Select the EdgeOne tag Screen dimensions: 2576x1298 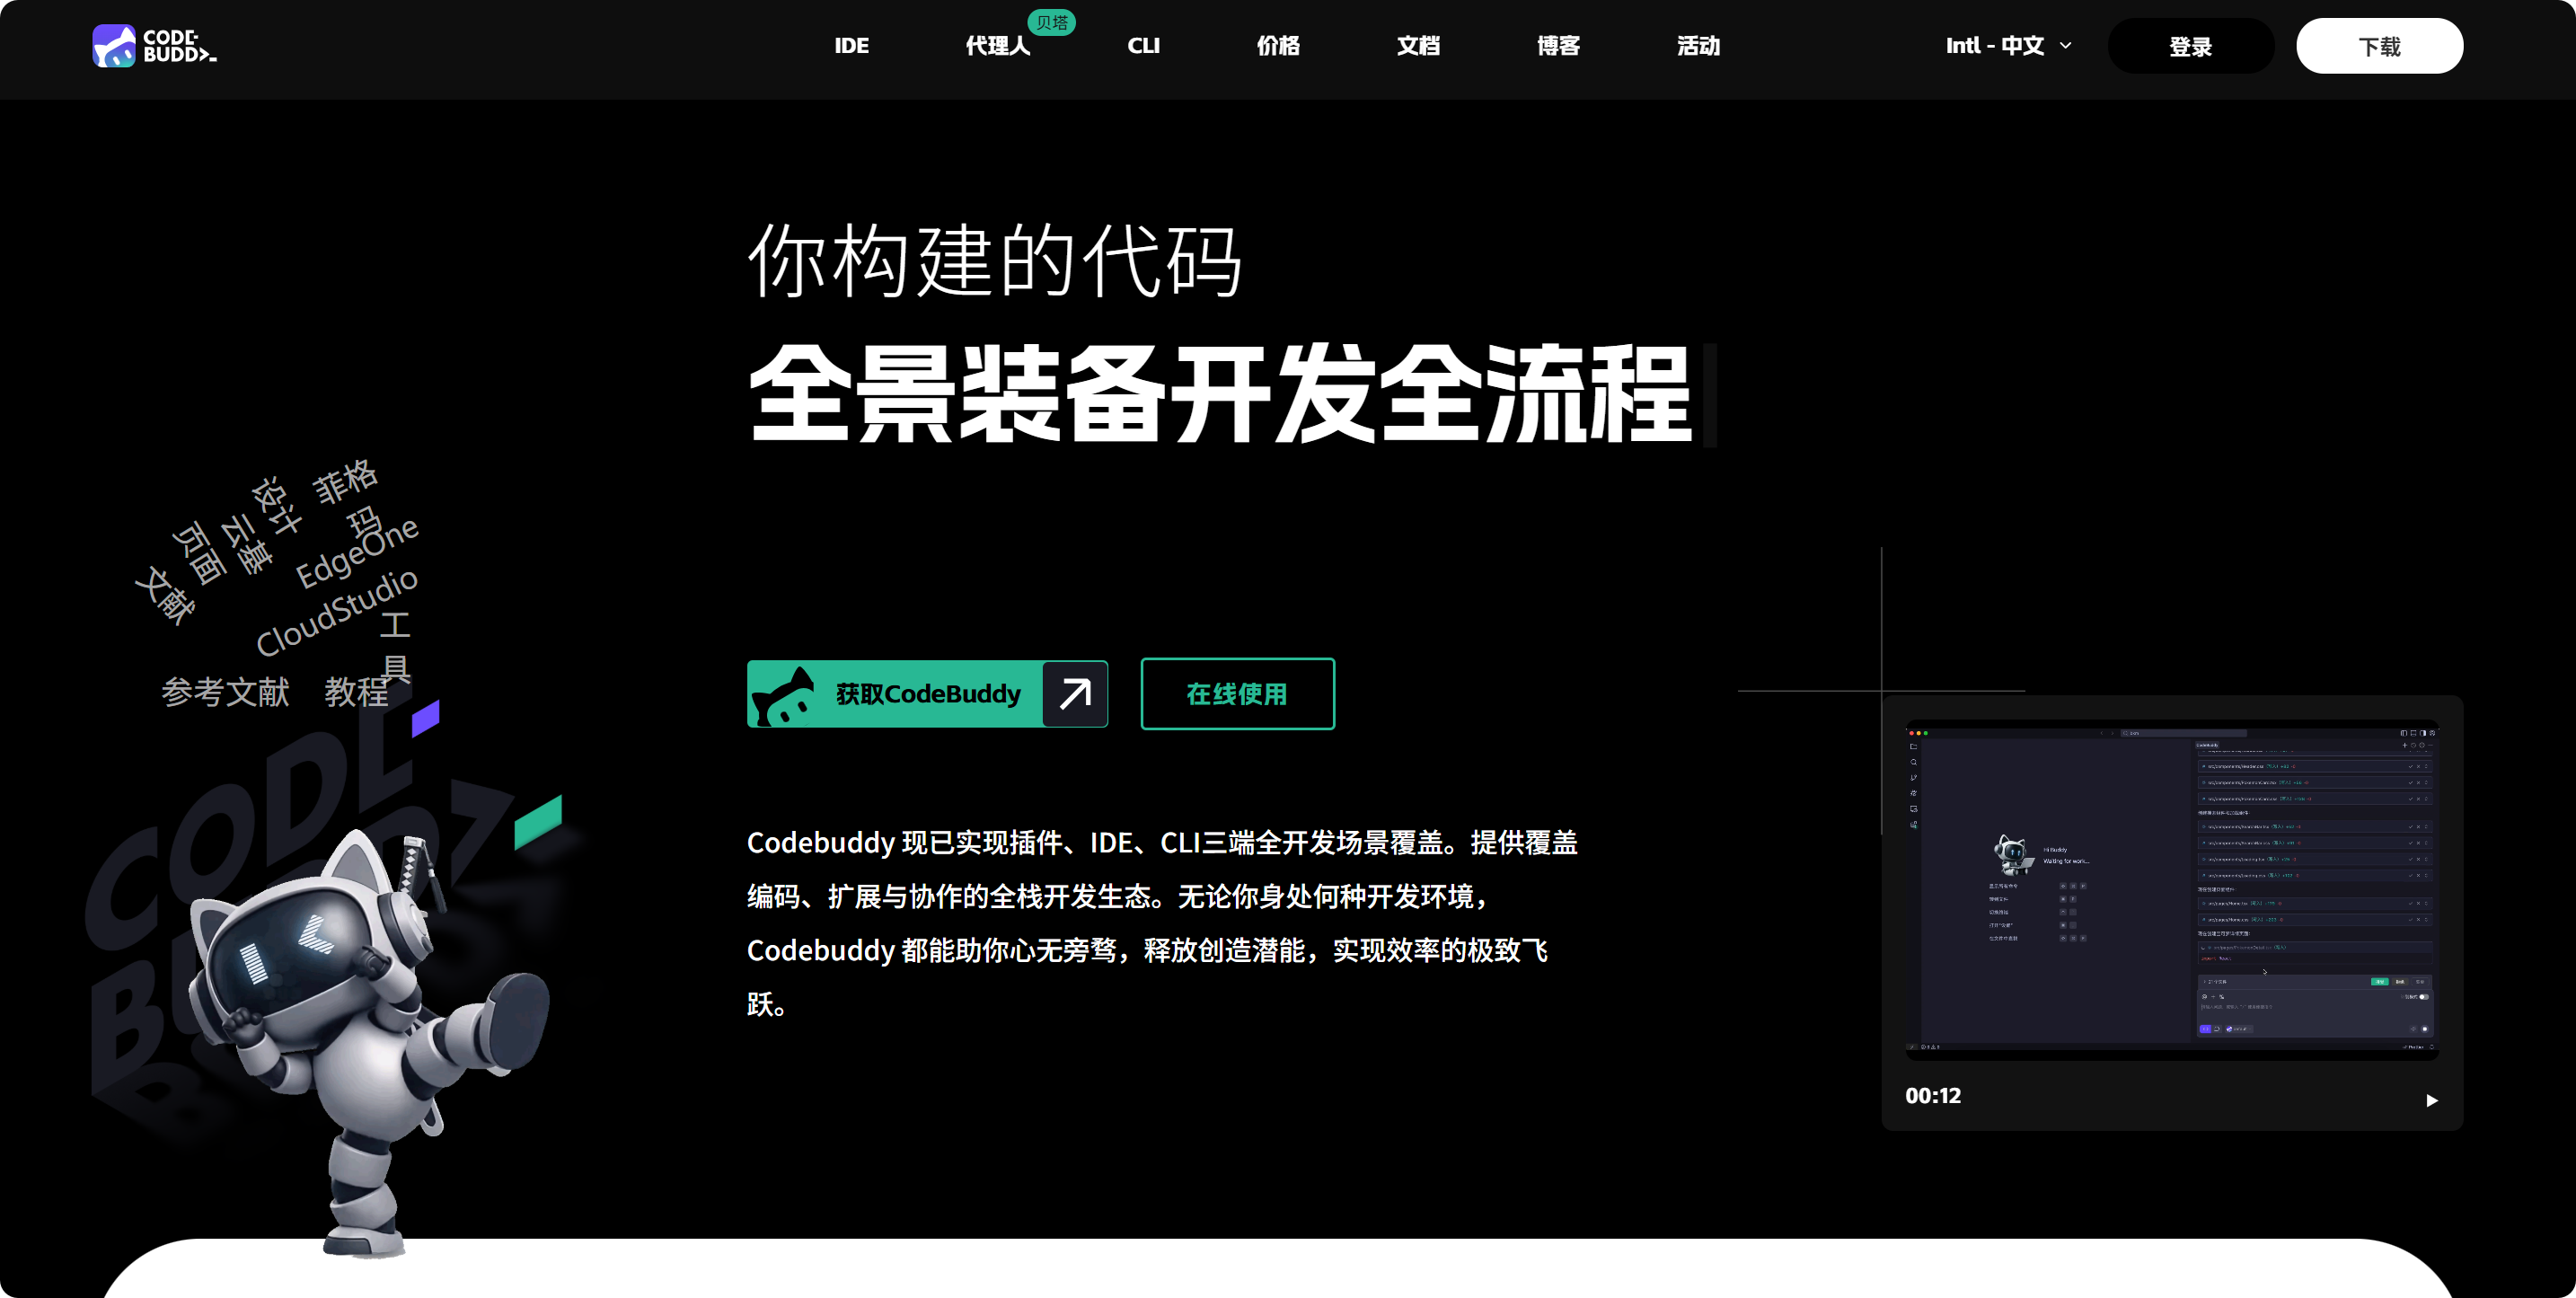click(357, 554)
